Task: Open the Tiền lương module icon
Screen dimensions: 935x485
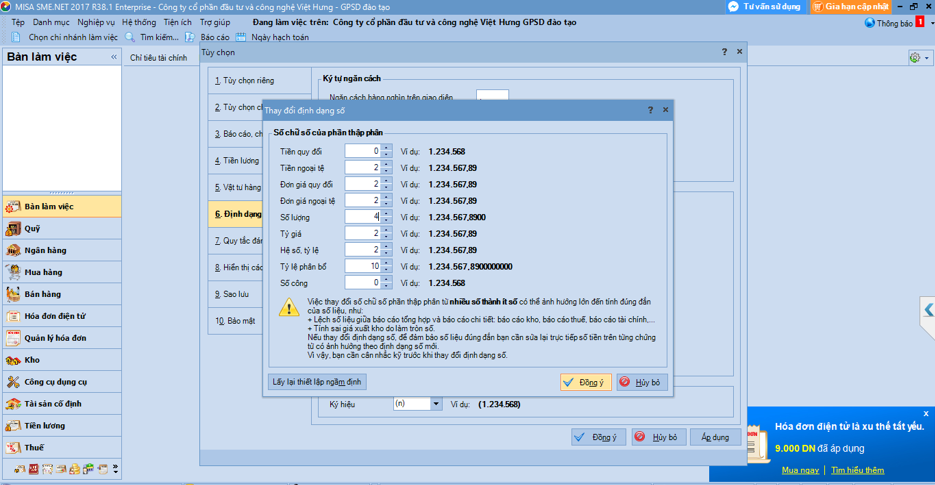Action: 13,426
